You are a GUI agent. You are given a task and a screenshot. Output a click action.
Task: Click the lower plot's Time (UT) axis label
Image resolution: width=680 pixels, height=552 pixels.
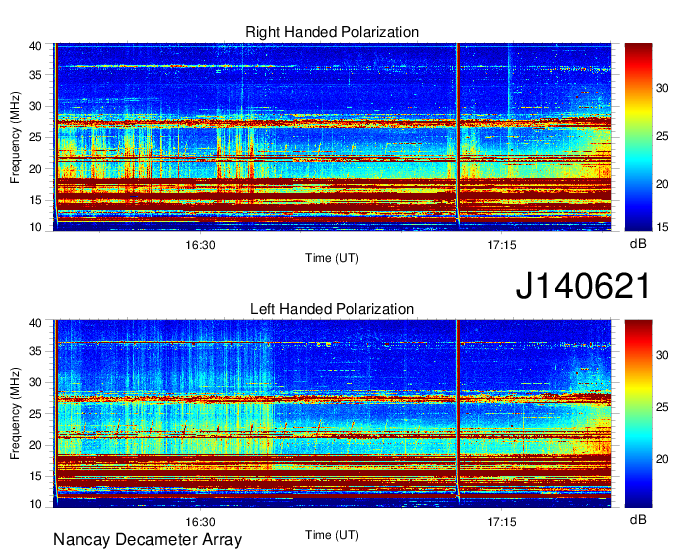click(x=332, y=535)
